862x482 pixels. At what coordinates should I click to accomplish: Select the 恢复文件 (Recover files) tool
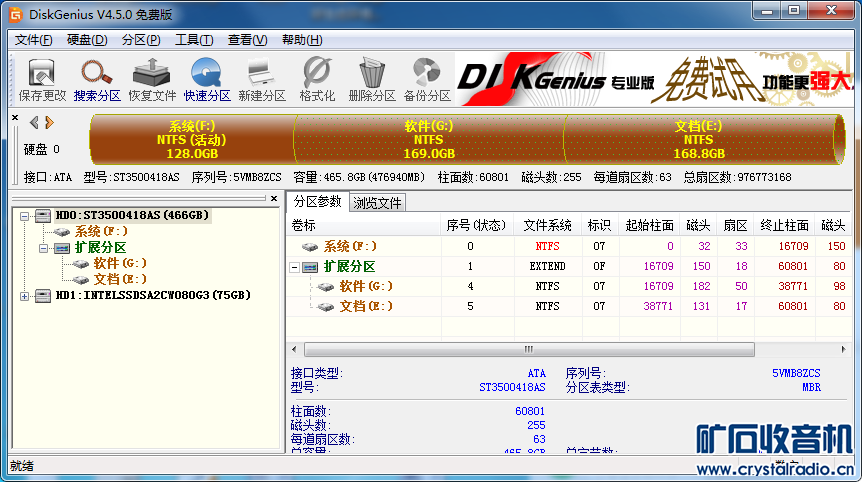pyautogui.click(x=152, y=80)
